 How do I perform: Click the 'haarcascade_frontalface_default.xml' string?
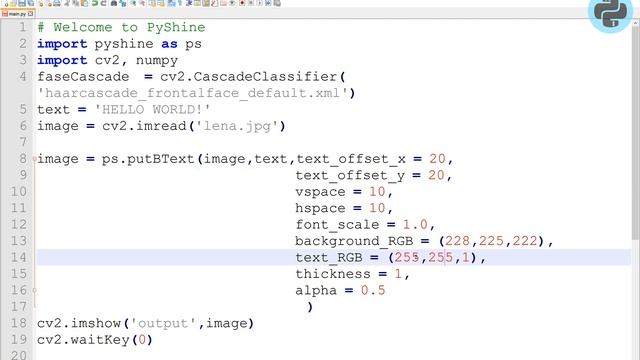pos(192,93)
